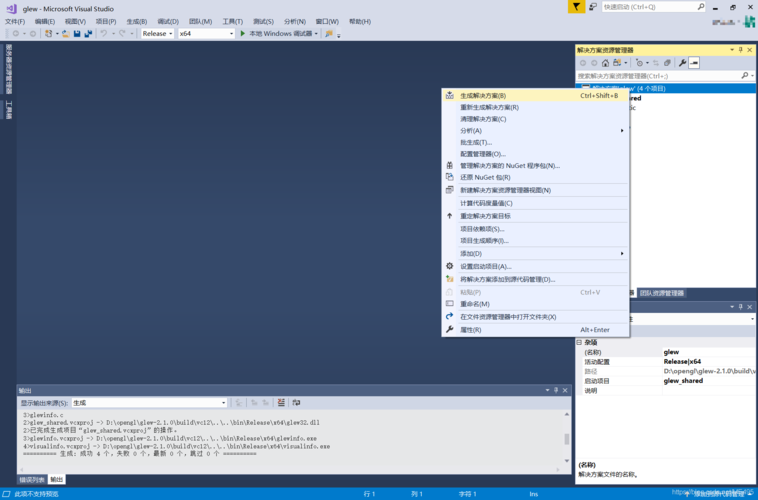Screen dimensions: 758x500
Task: Click build solution icon beside 生成解决方案
Action: tap(450, 95)
